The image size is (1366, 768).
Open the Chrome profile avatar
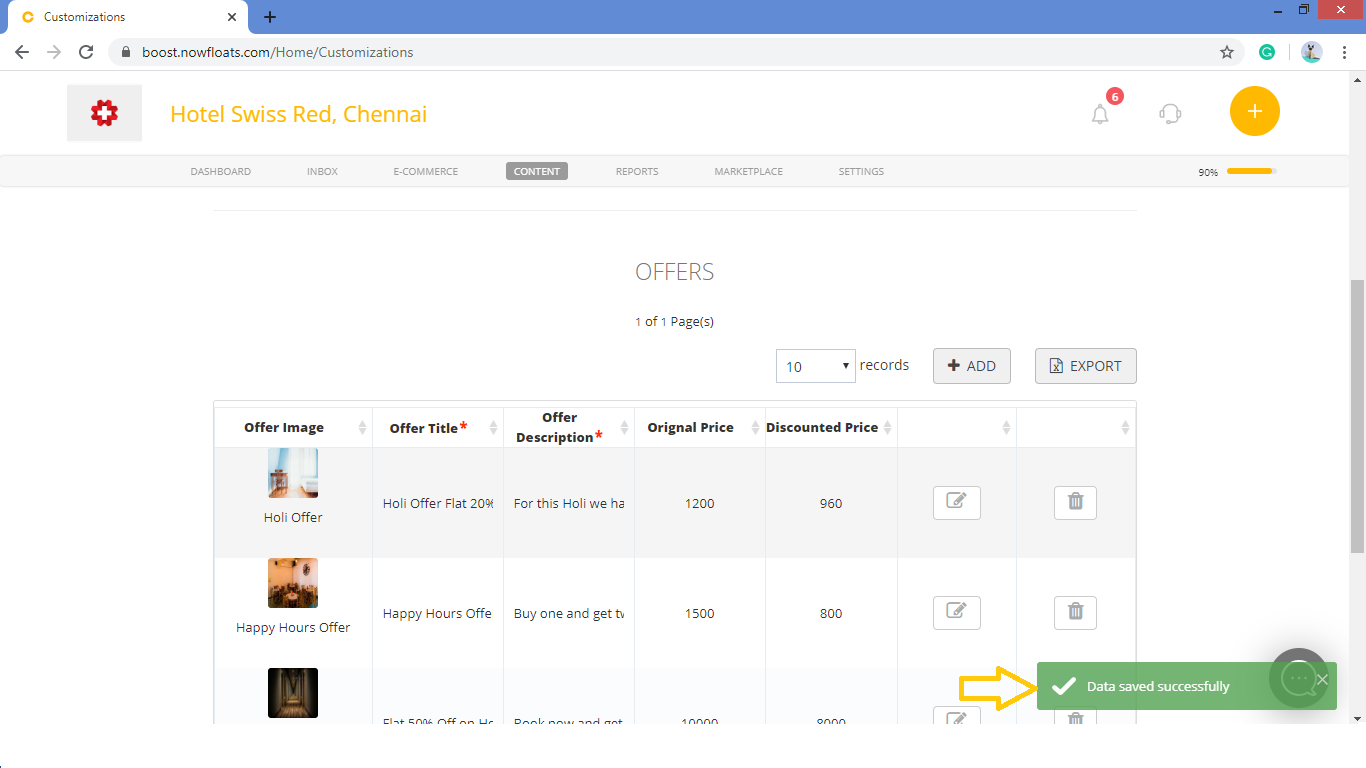coord(1312,52)
